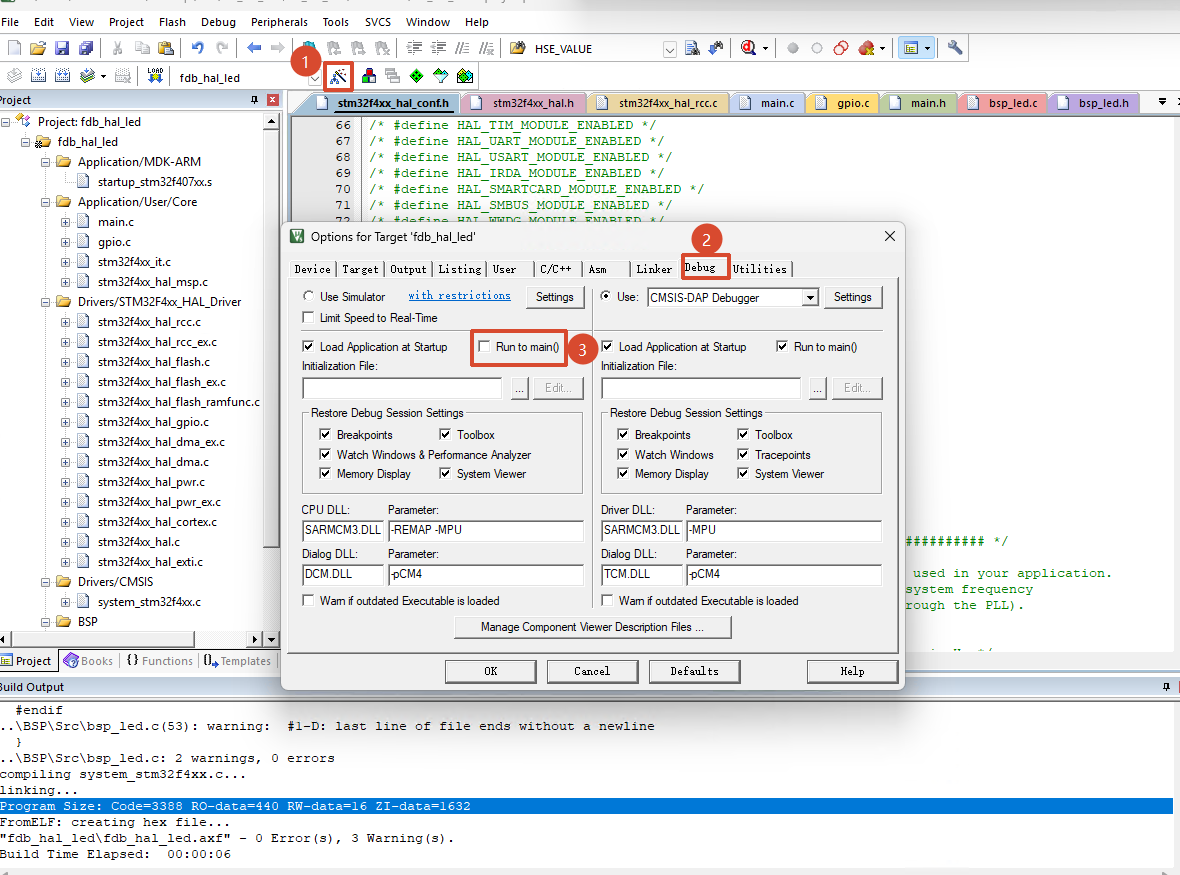The height and width of the screenshot is (875, 1180).
Task: Open the Manage Project Items icon
Action: point(369,76)
